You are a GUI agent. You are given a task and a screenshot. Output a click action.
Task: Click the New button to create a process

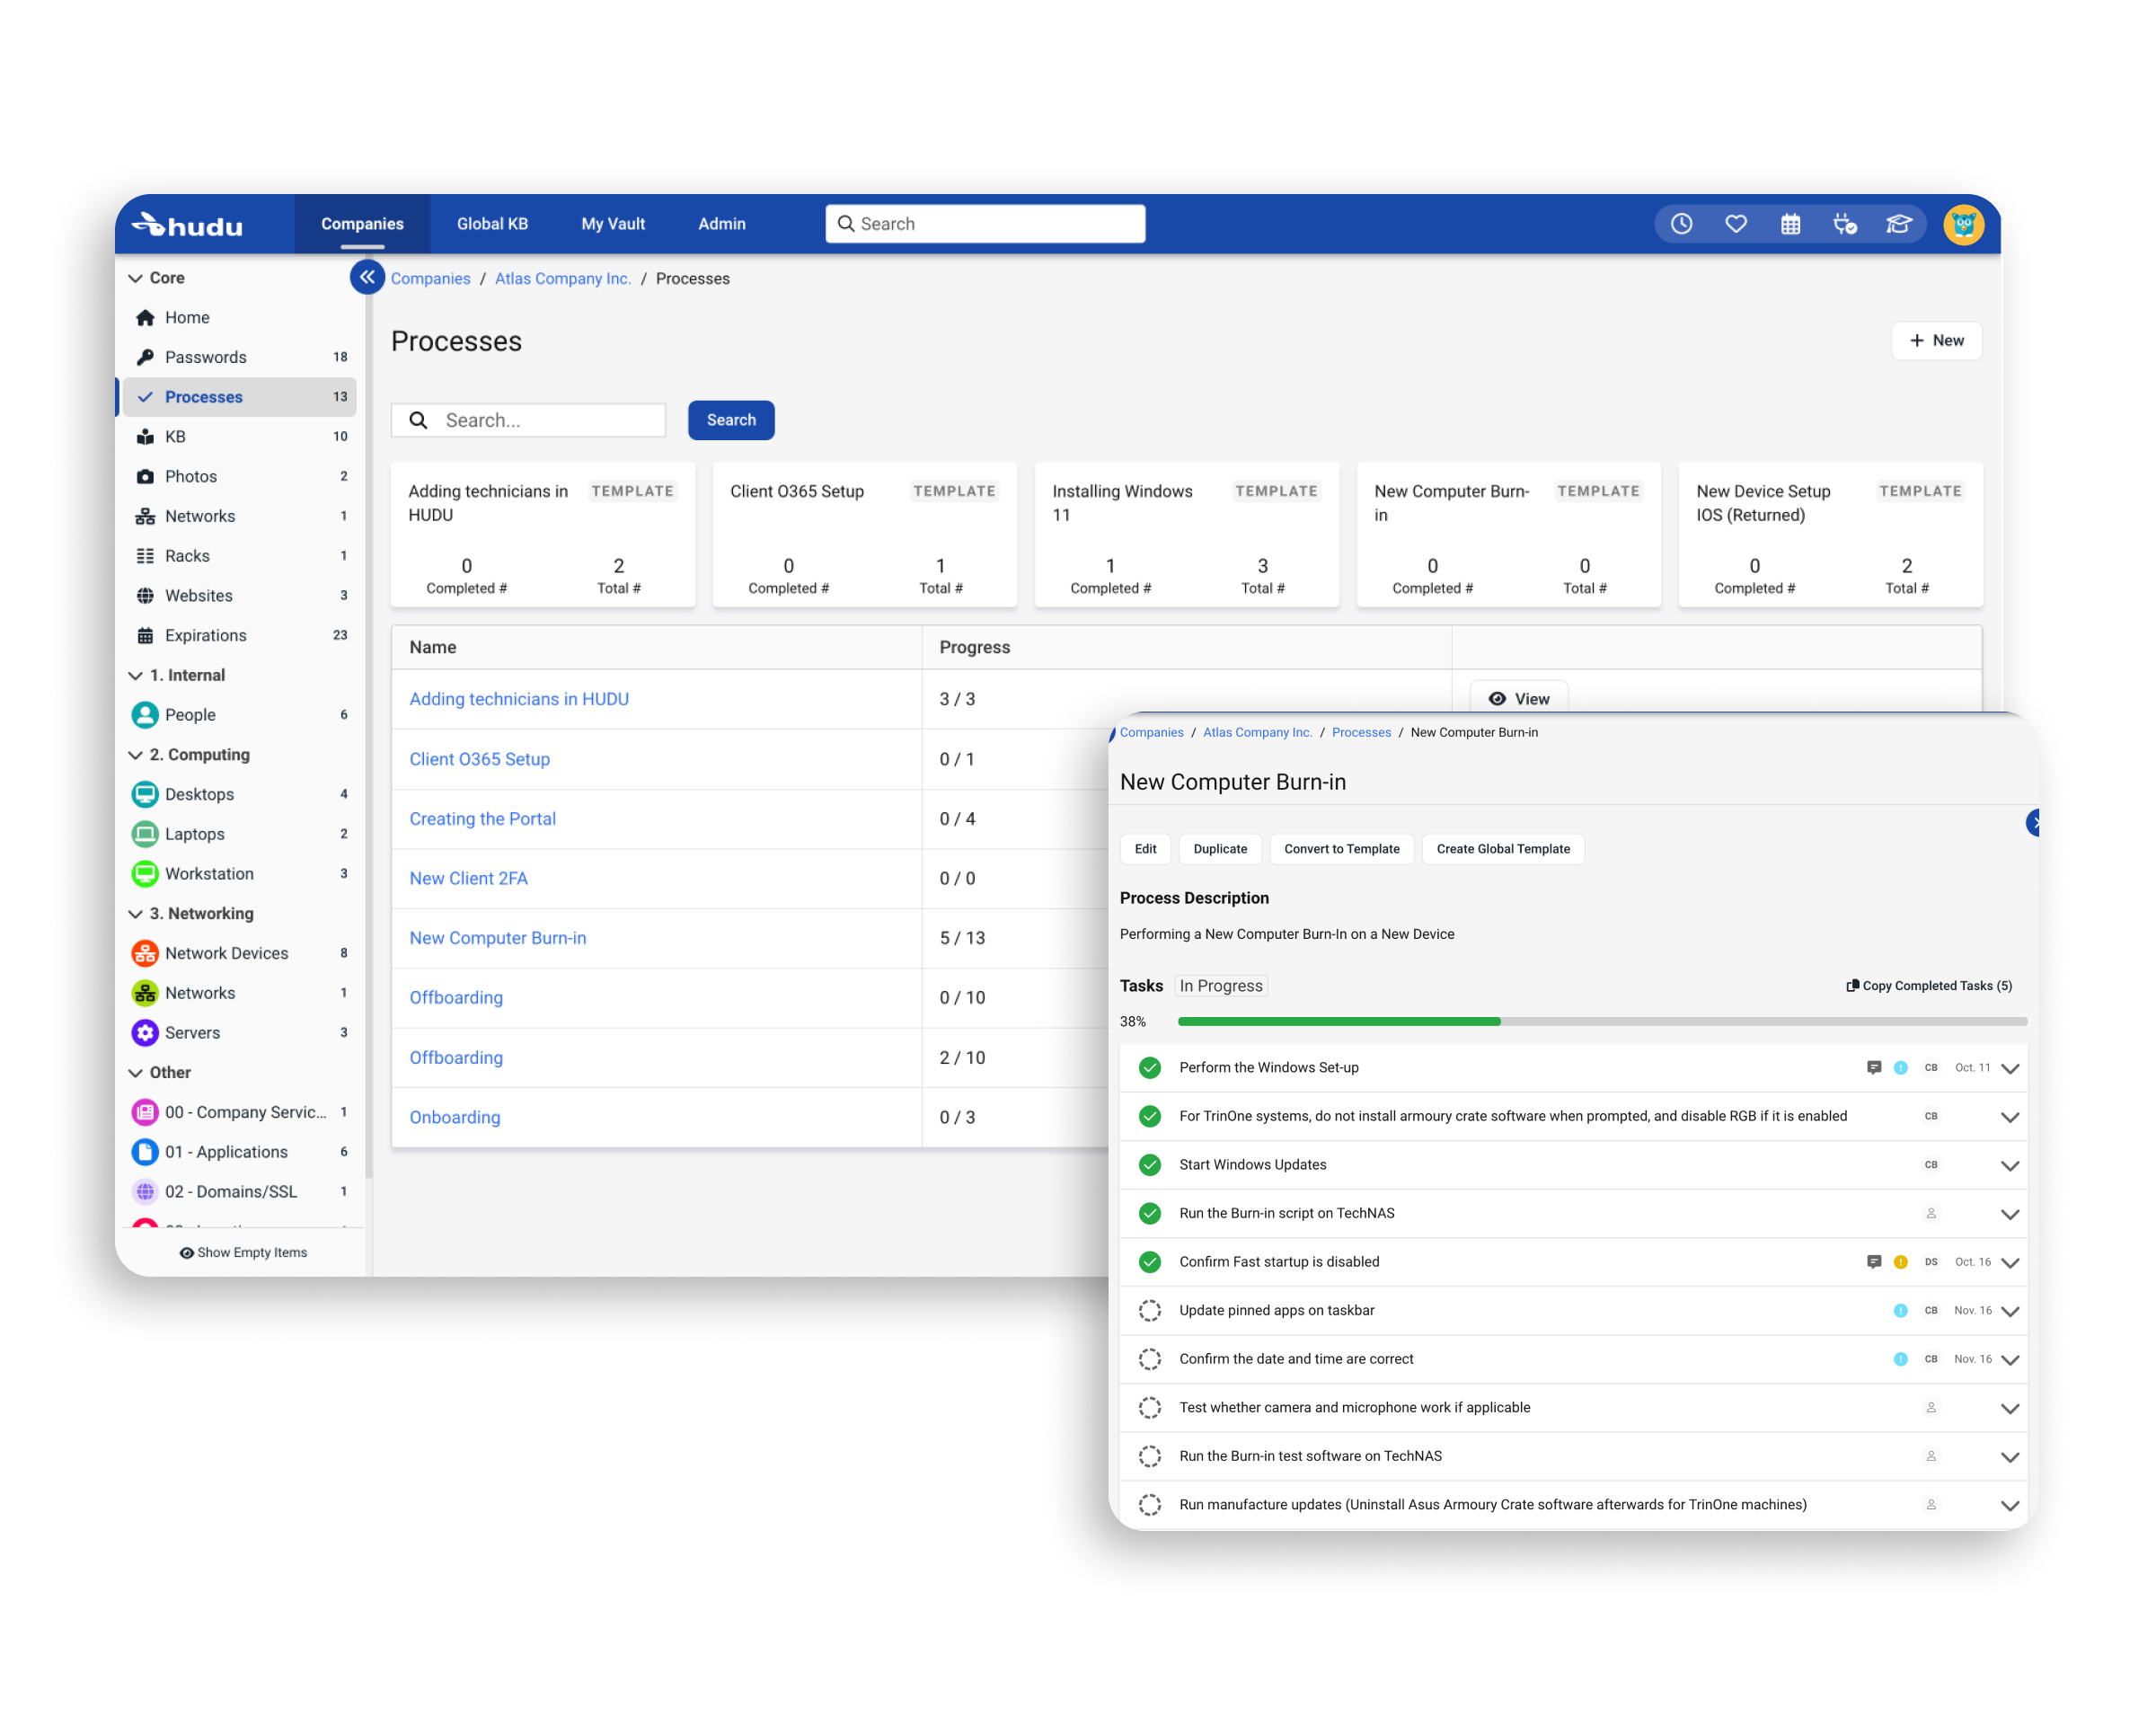[x=1937, y=340]
